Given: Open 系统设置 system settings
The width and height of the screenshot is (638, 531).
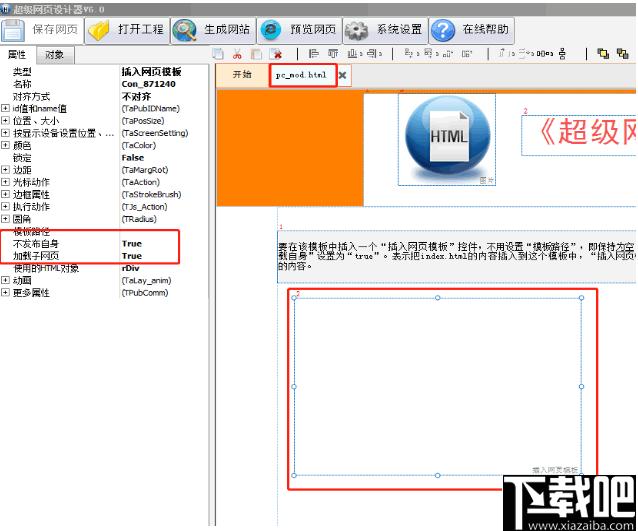Looking at the screenshot, I should [x=385, y=30].
